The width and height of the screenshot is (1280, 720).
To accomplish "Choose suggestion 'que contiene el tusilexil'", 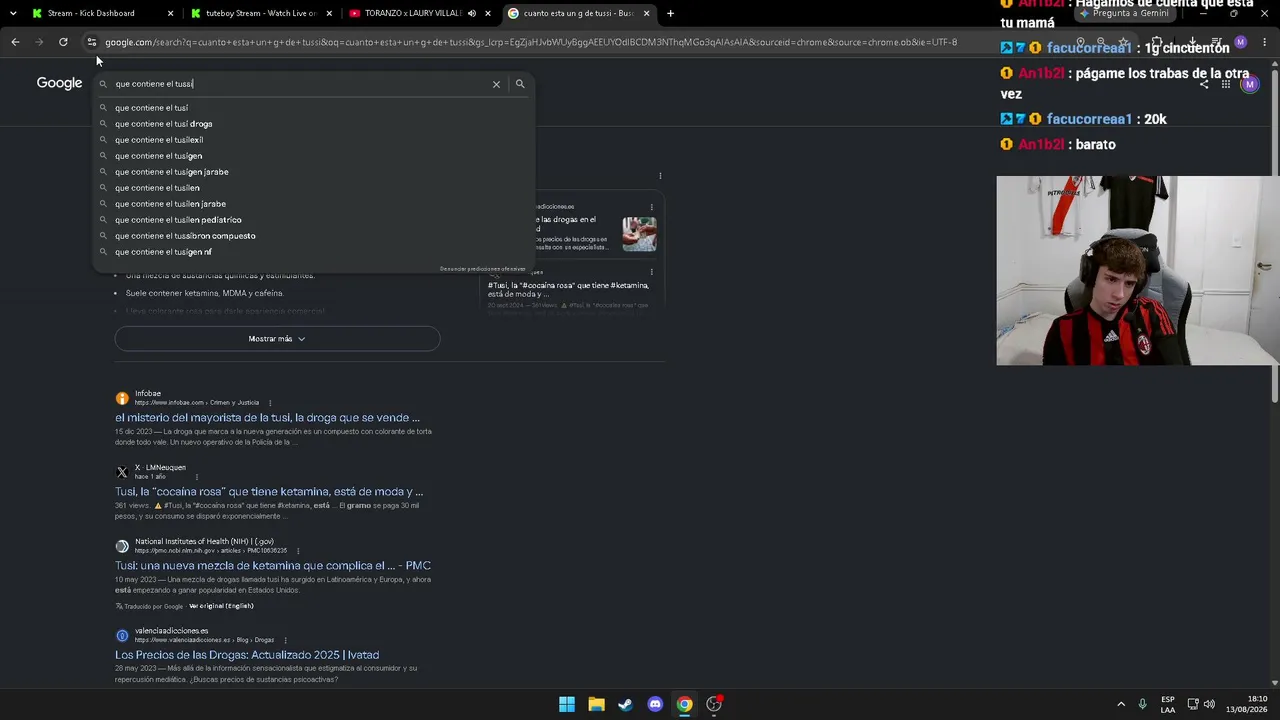I will (314, 140).
